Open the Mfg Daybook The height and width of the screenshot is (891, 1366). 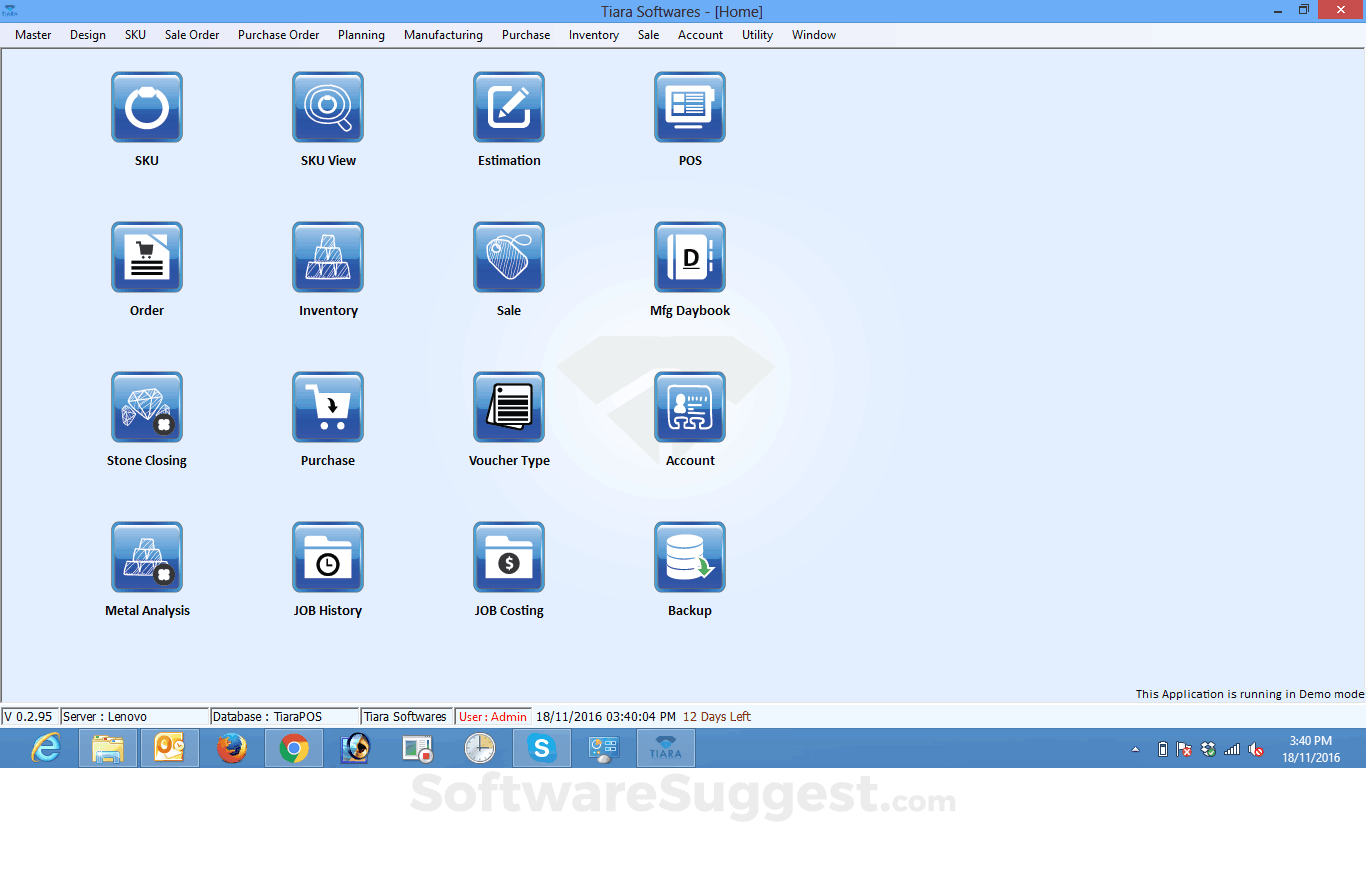690,257
